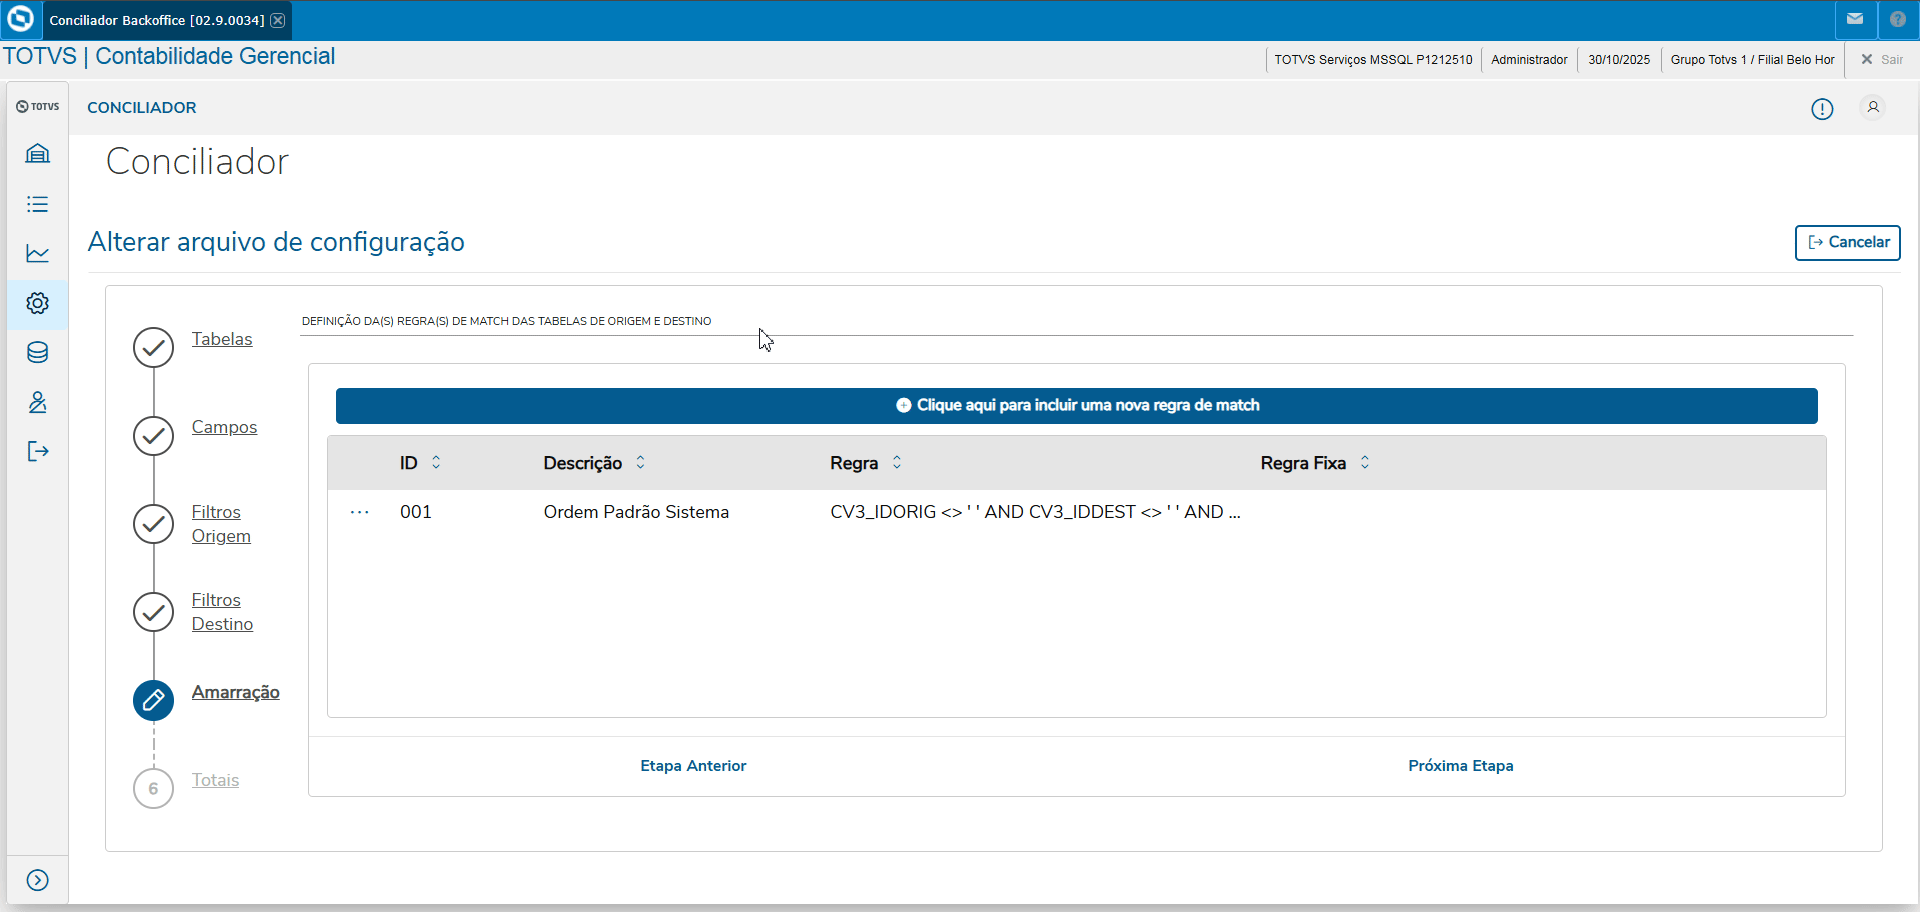Open the Filtros Destino step
The image size is (1920, 912).
(222, 612)
